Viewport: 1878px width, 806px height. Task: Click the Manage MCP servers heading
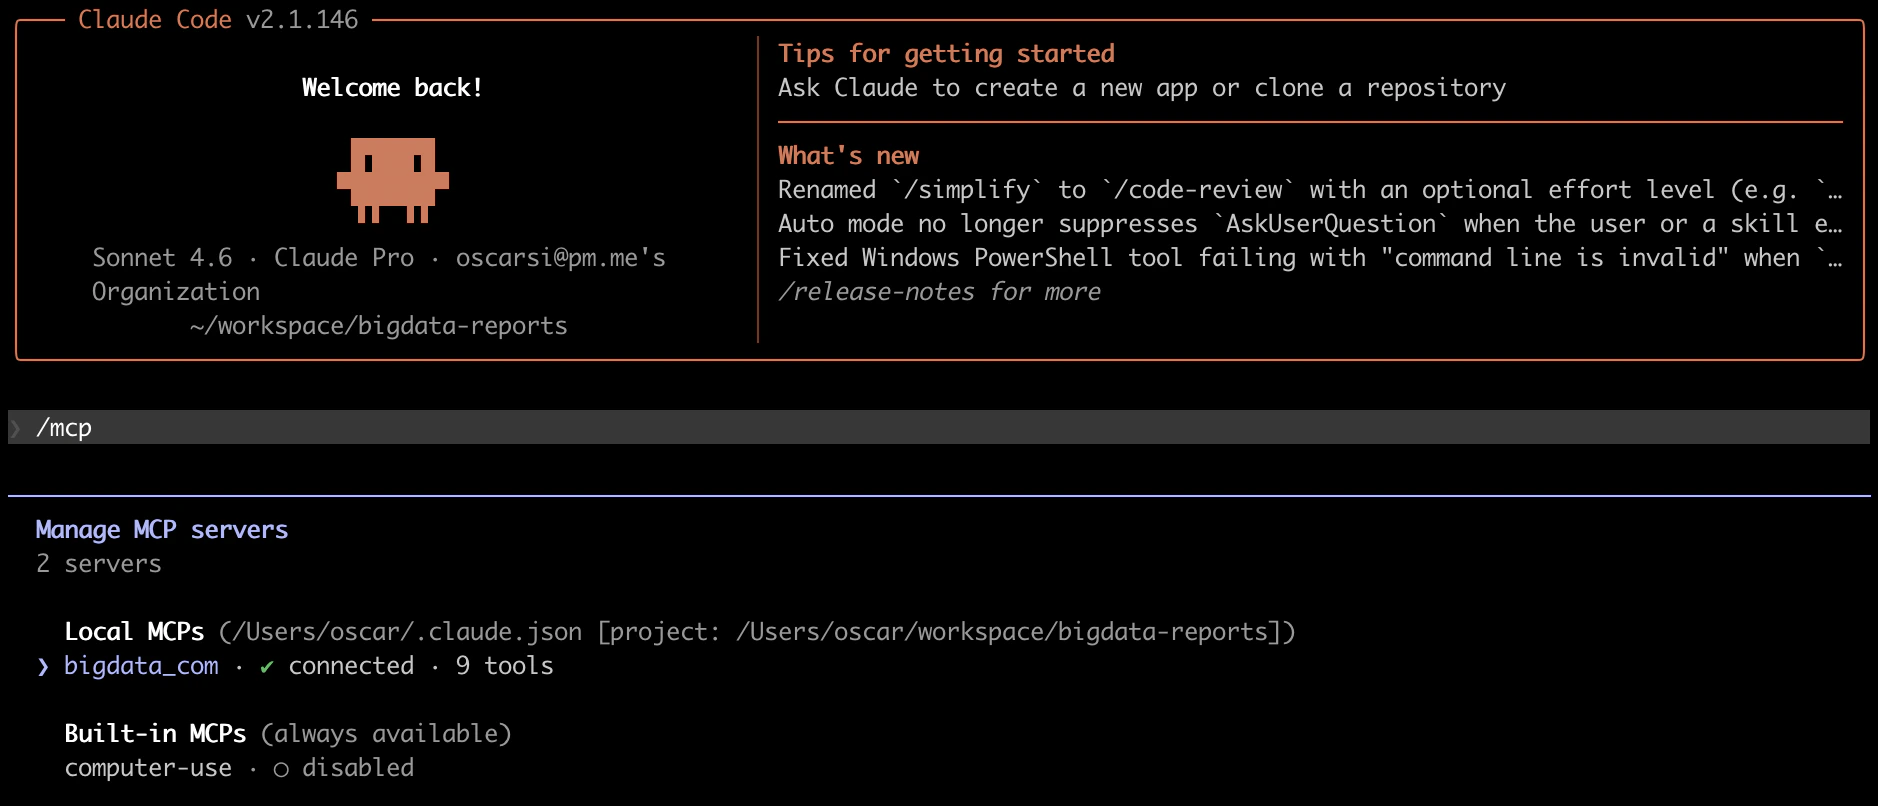click(162, 530)
